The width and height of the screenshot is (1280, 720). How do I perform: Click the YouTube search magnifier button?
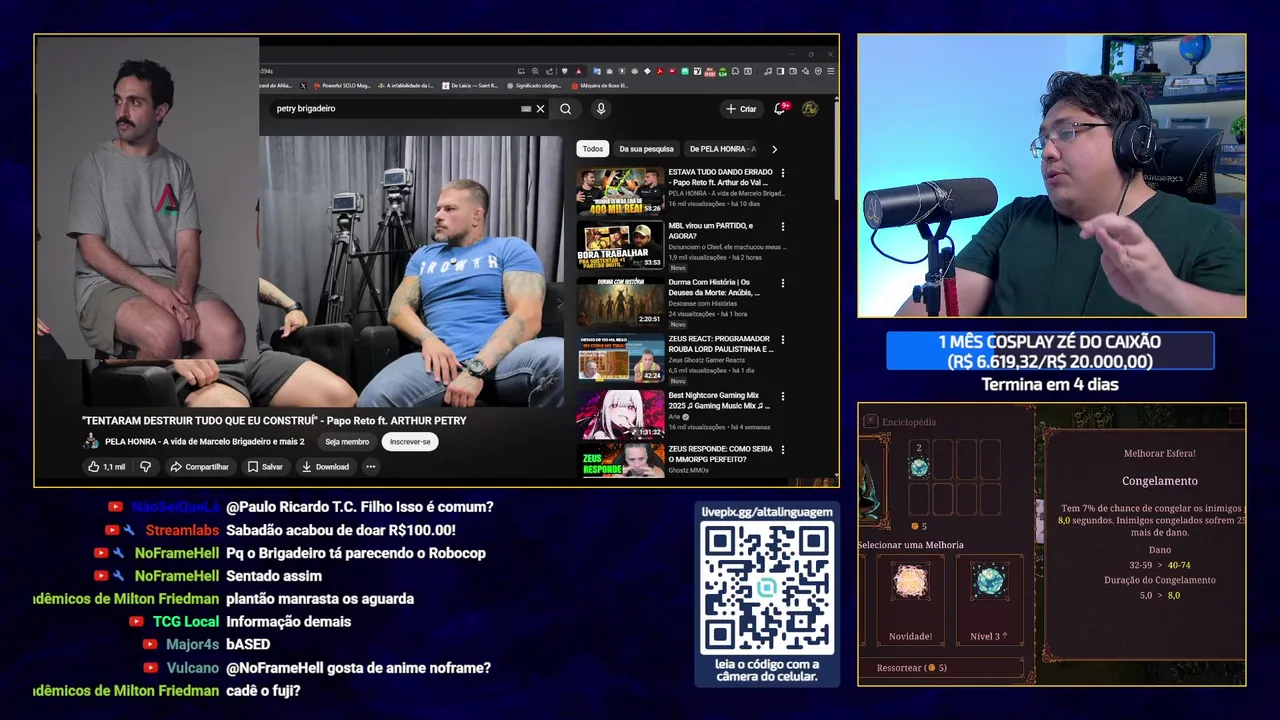click(566, 109)
